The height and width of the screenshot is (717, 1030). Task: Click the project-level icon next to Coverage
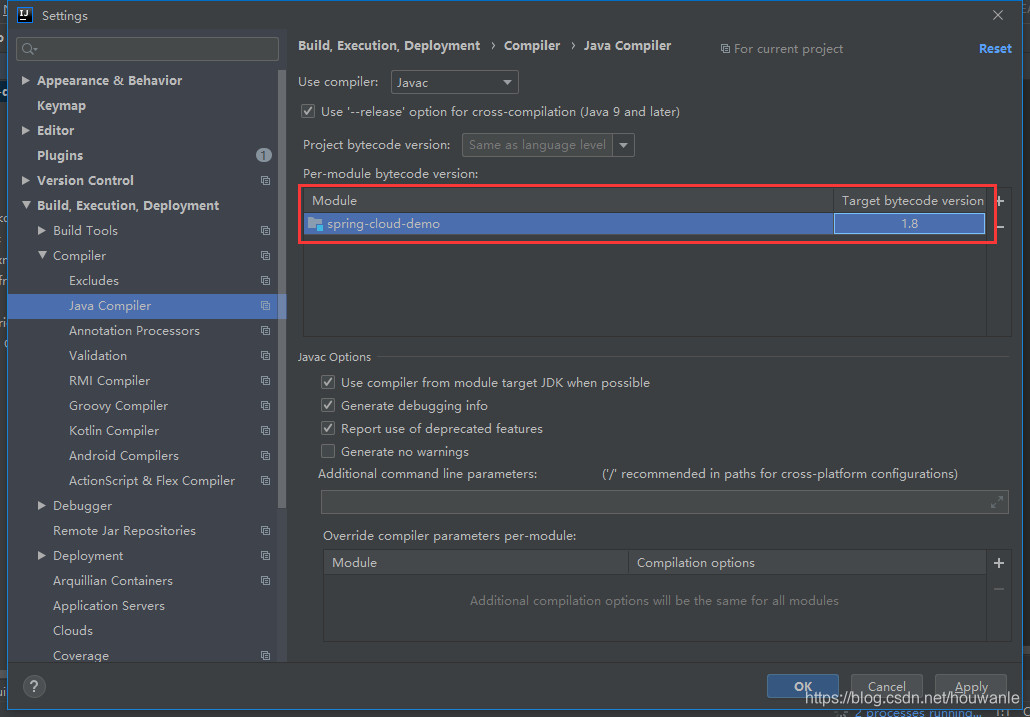(265, 655)
